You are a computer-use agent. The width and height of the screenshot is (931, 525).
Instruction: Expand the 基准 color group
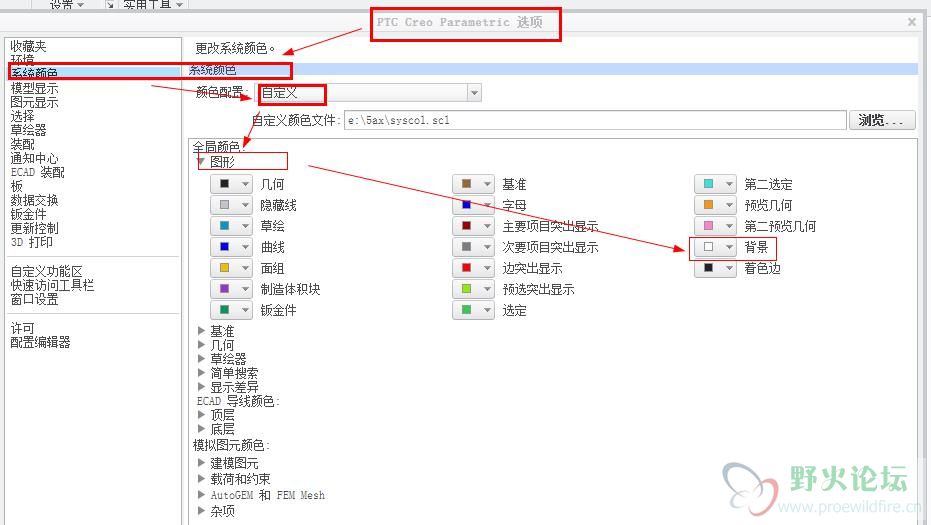(201, 331)
